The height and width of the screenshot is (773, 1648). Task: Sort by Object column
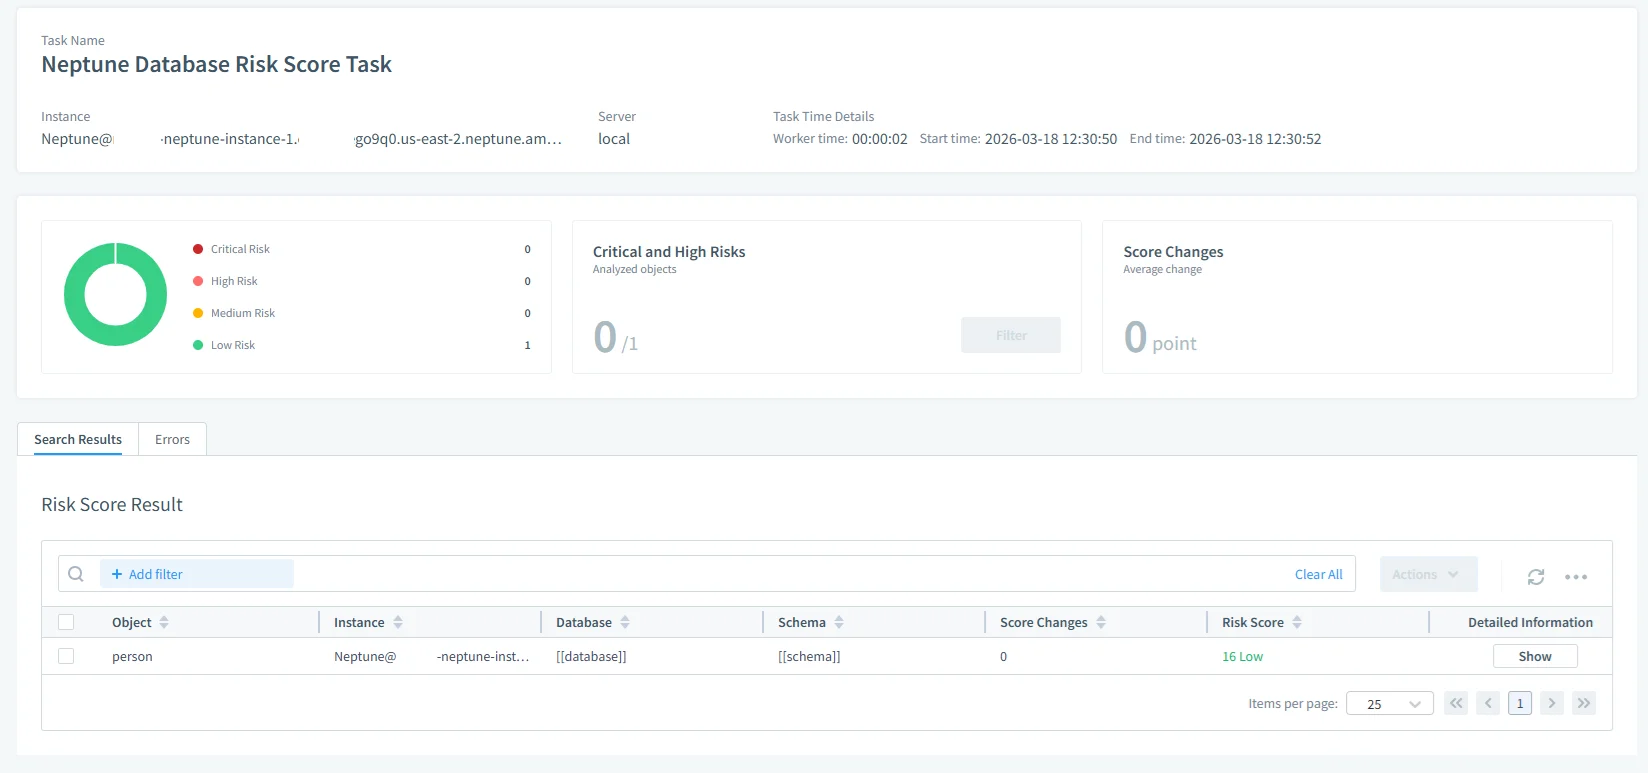tap(164, 622)
